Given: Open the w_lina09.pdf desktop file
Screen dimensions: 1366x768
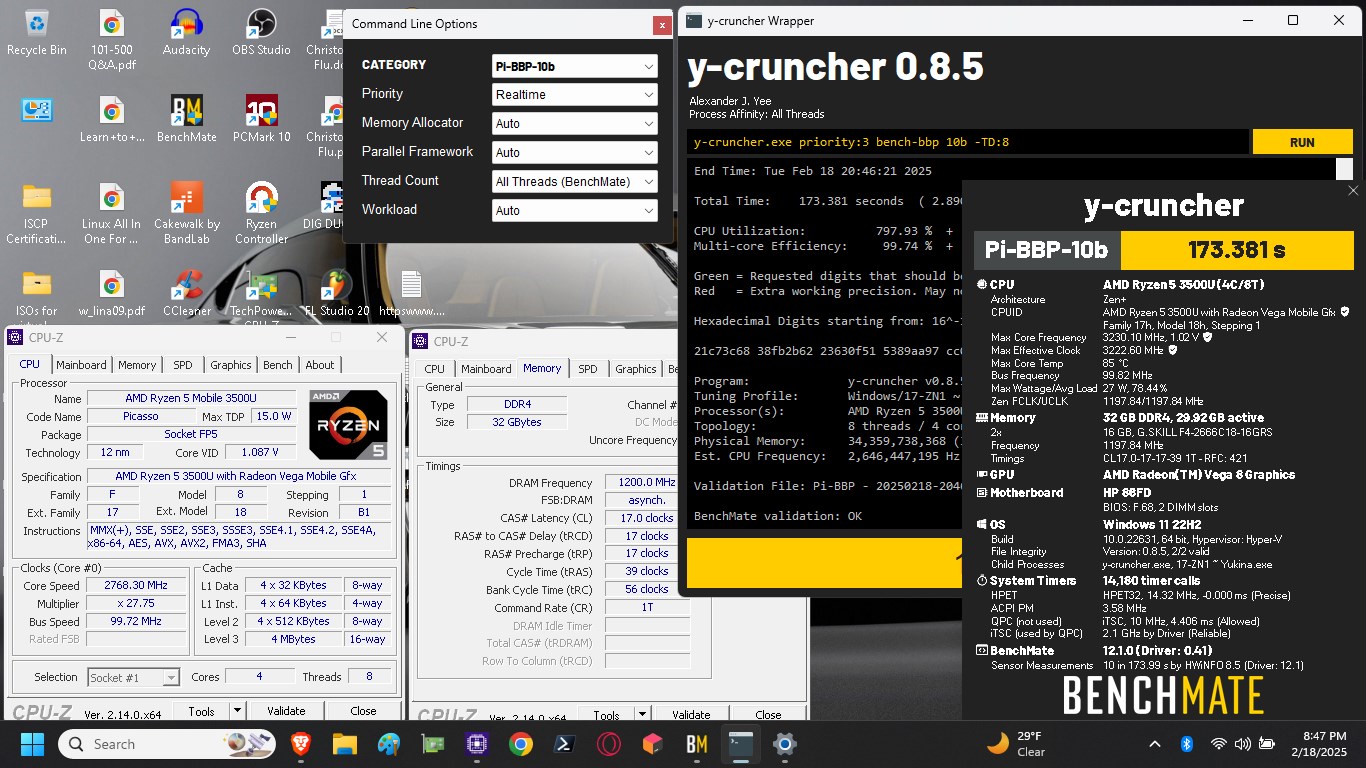Looking at the screenshot, I should coord(112,293).
